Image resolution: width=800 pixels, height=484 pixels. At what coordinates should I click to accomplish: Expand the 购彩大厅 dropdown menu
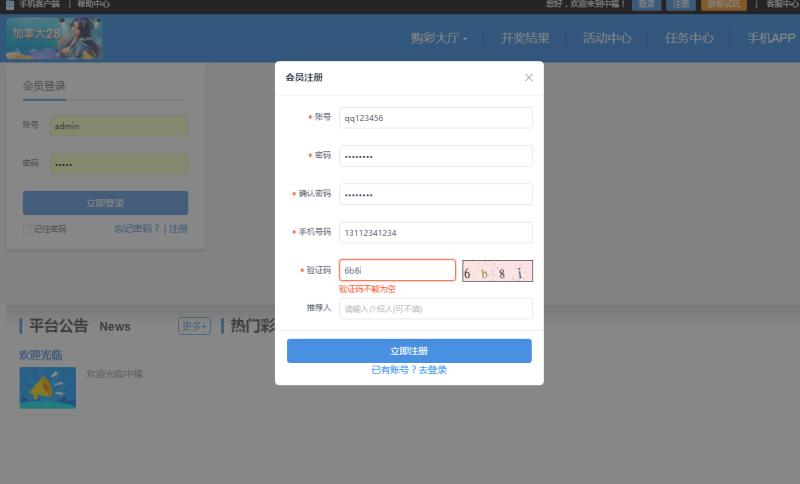click(439, 39)
